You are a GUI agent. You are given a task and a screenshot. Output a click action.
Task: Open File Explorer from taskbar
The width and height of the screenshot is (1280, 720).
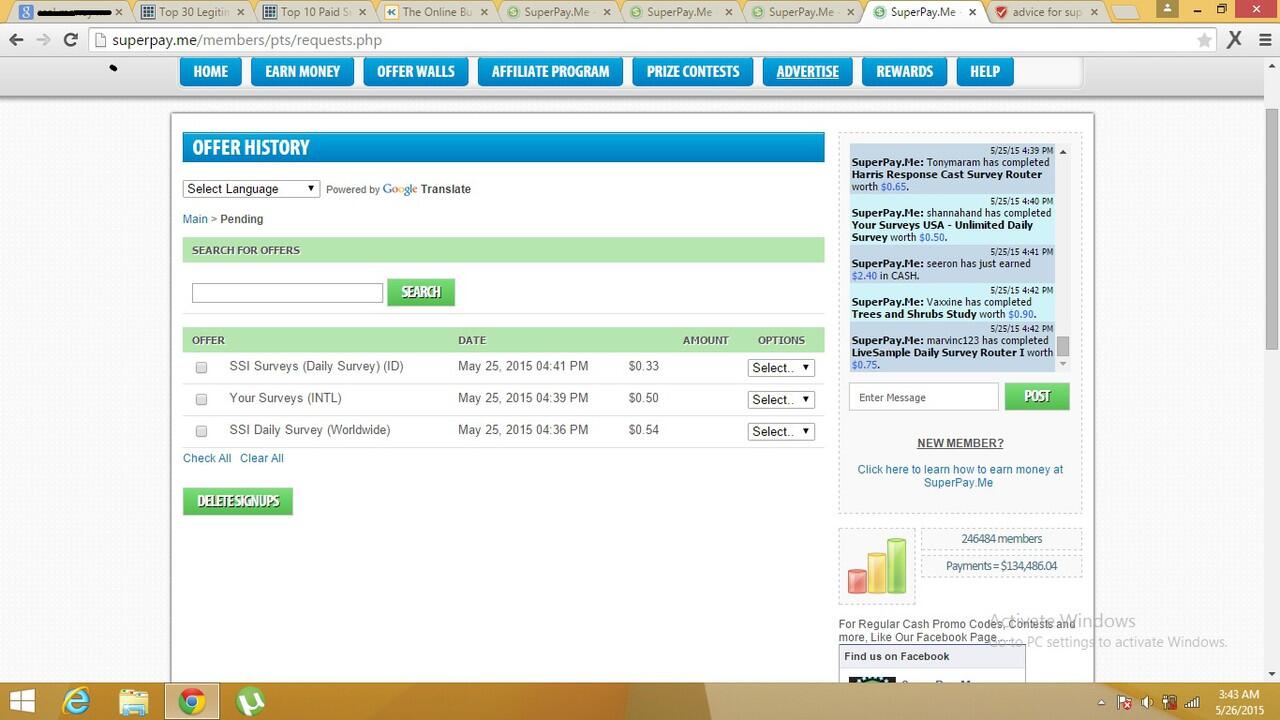pos(133,701)
